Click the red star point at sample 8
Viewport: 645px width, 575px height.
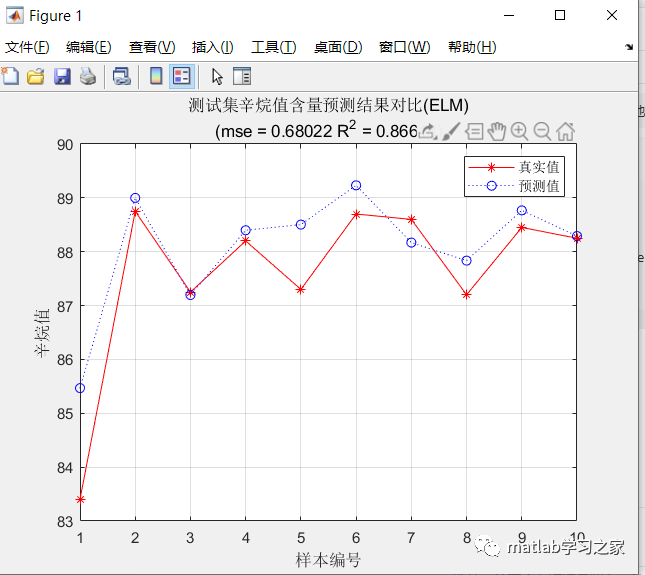[466, 295]
